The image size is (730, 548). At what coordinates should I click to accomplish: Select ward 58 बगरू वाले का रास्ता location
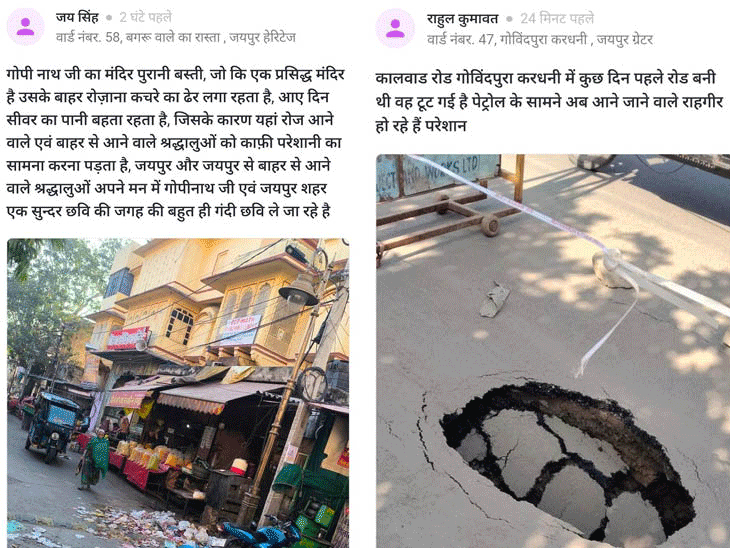tap(176, 37)
